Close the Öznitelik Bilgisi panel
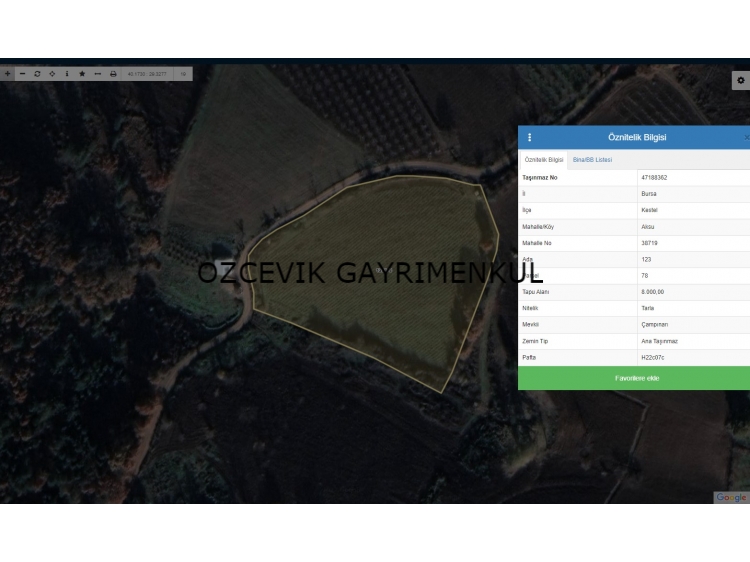750x562 pixels. (746, 137)
